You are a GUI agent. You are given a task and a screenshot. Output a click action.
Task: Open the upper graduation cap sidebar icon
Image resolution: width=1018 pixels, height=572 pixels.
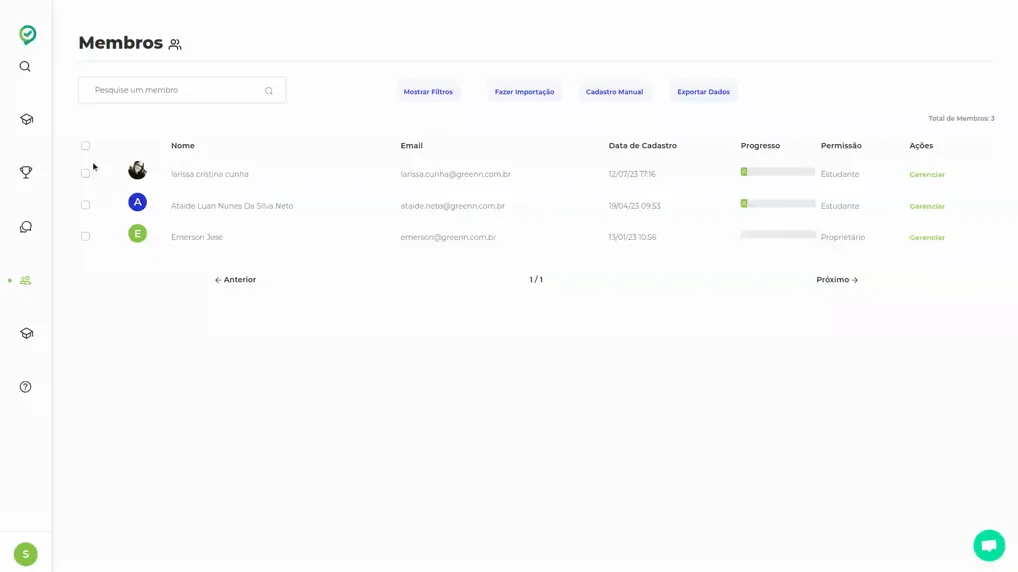(x=26, y=119)
